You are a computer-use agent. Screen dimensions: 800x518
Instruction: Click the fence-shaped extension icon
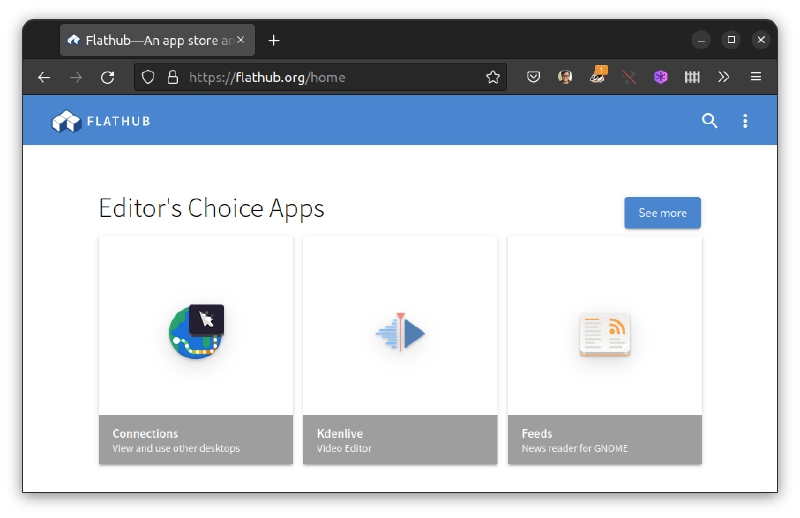(x=691, y=77)
